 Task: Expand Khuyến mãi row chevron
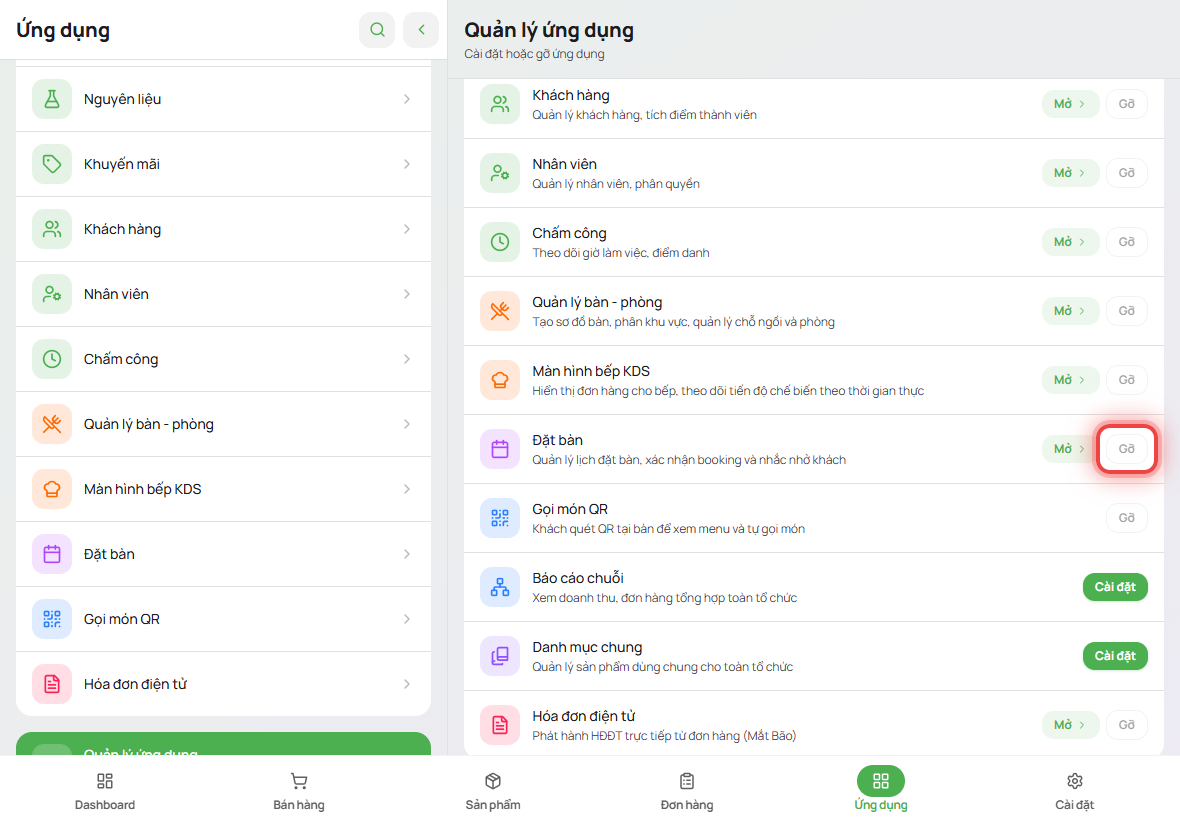point(406,164)
